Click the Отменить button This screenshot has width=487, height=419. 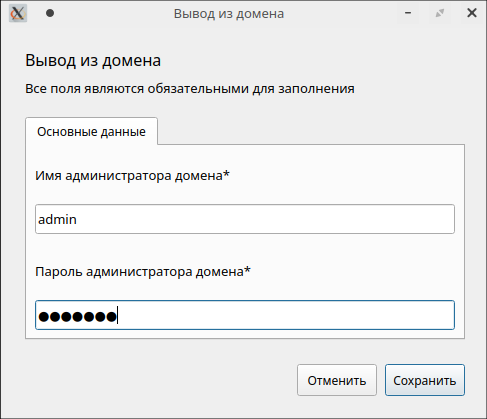pyautogui.click(x=337, y=380)
